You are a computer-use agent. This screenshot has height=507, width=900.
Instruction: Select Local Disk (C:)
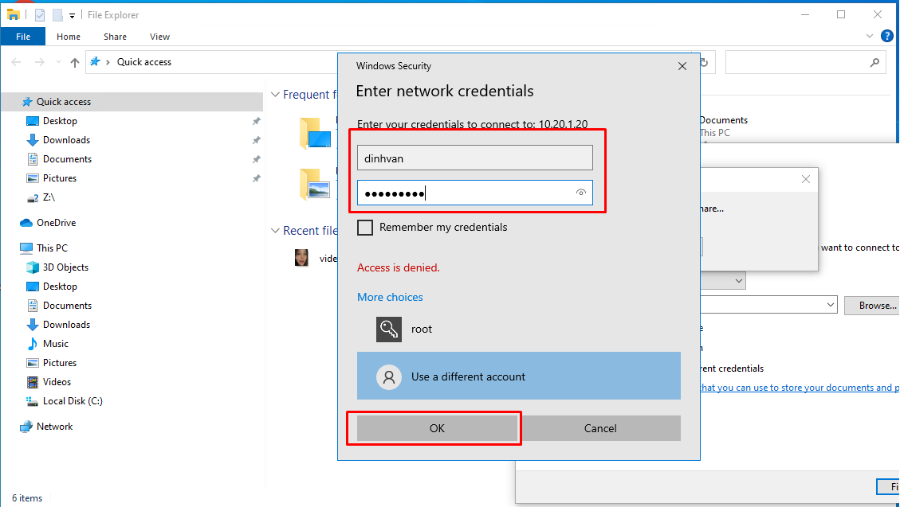tap(73, 401)
